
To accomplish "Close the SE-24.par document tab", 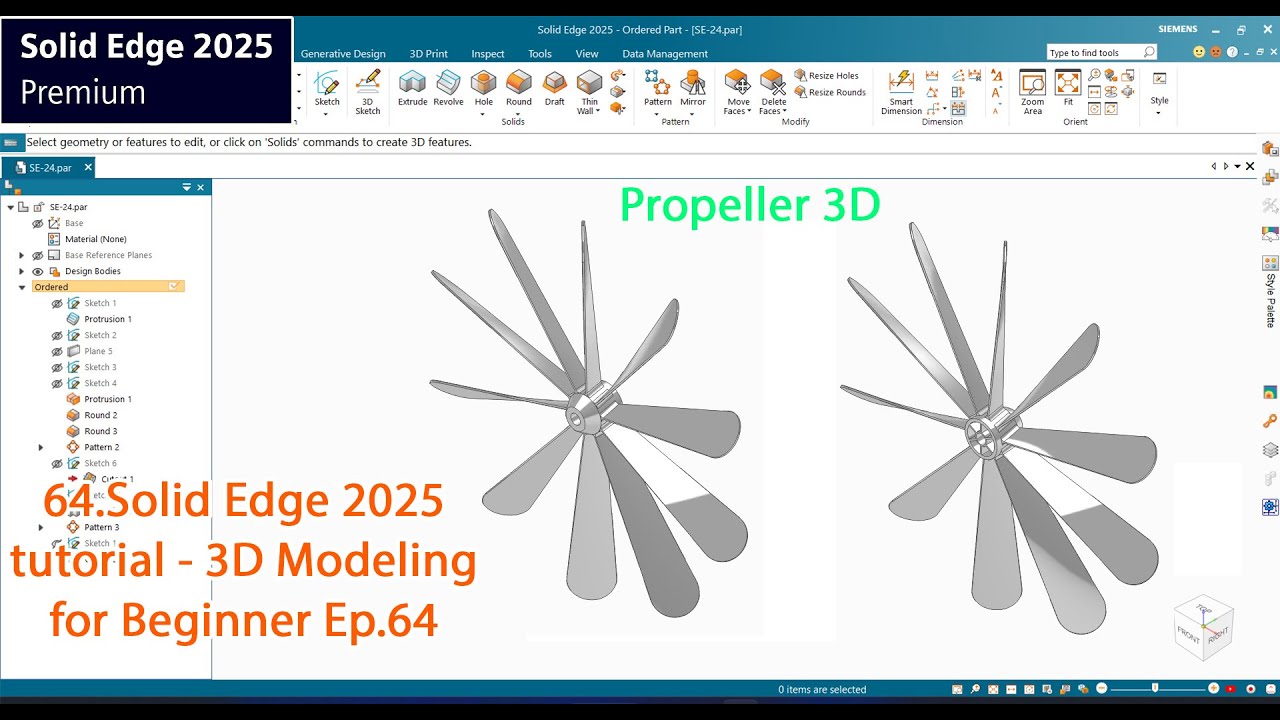I will pyautogui.click(x=87, y=168).
